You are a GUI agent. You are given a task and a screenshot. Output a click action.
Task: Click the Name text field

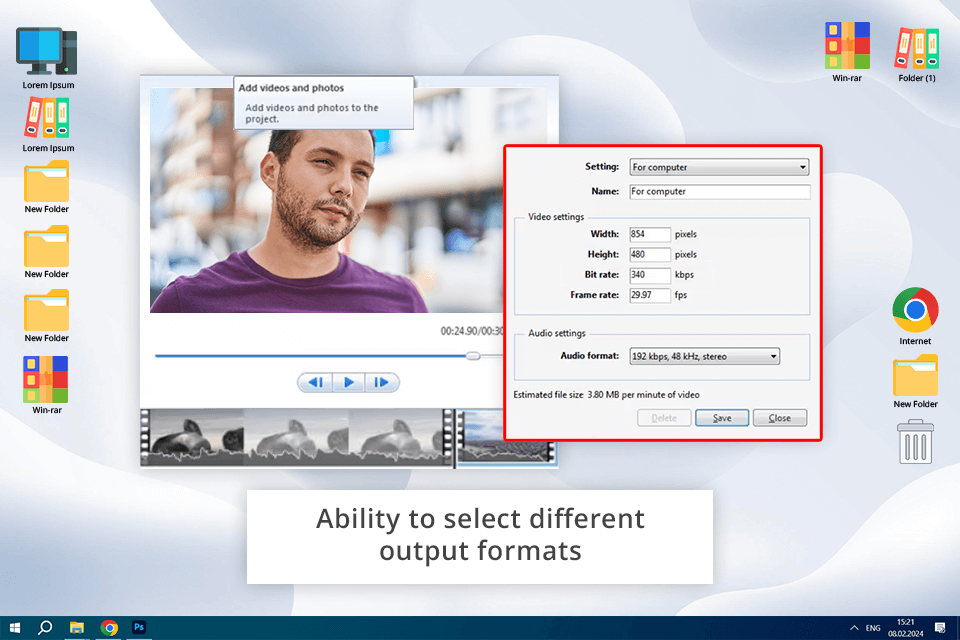pyautogui.click(x=718, y=191)
